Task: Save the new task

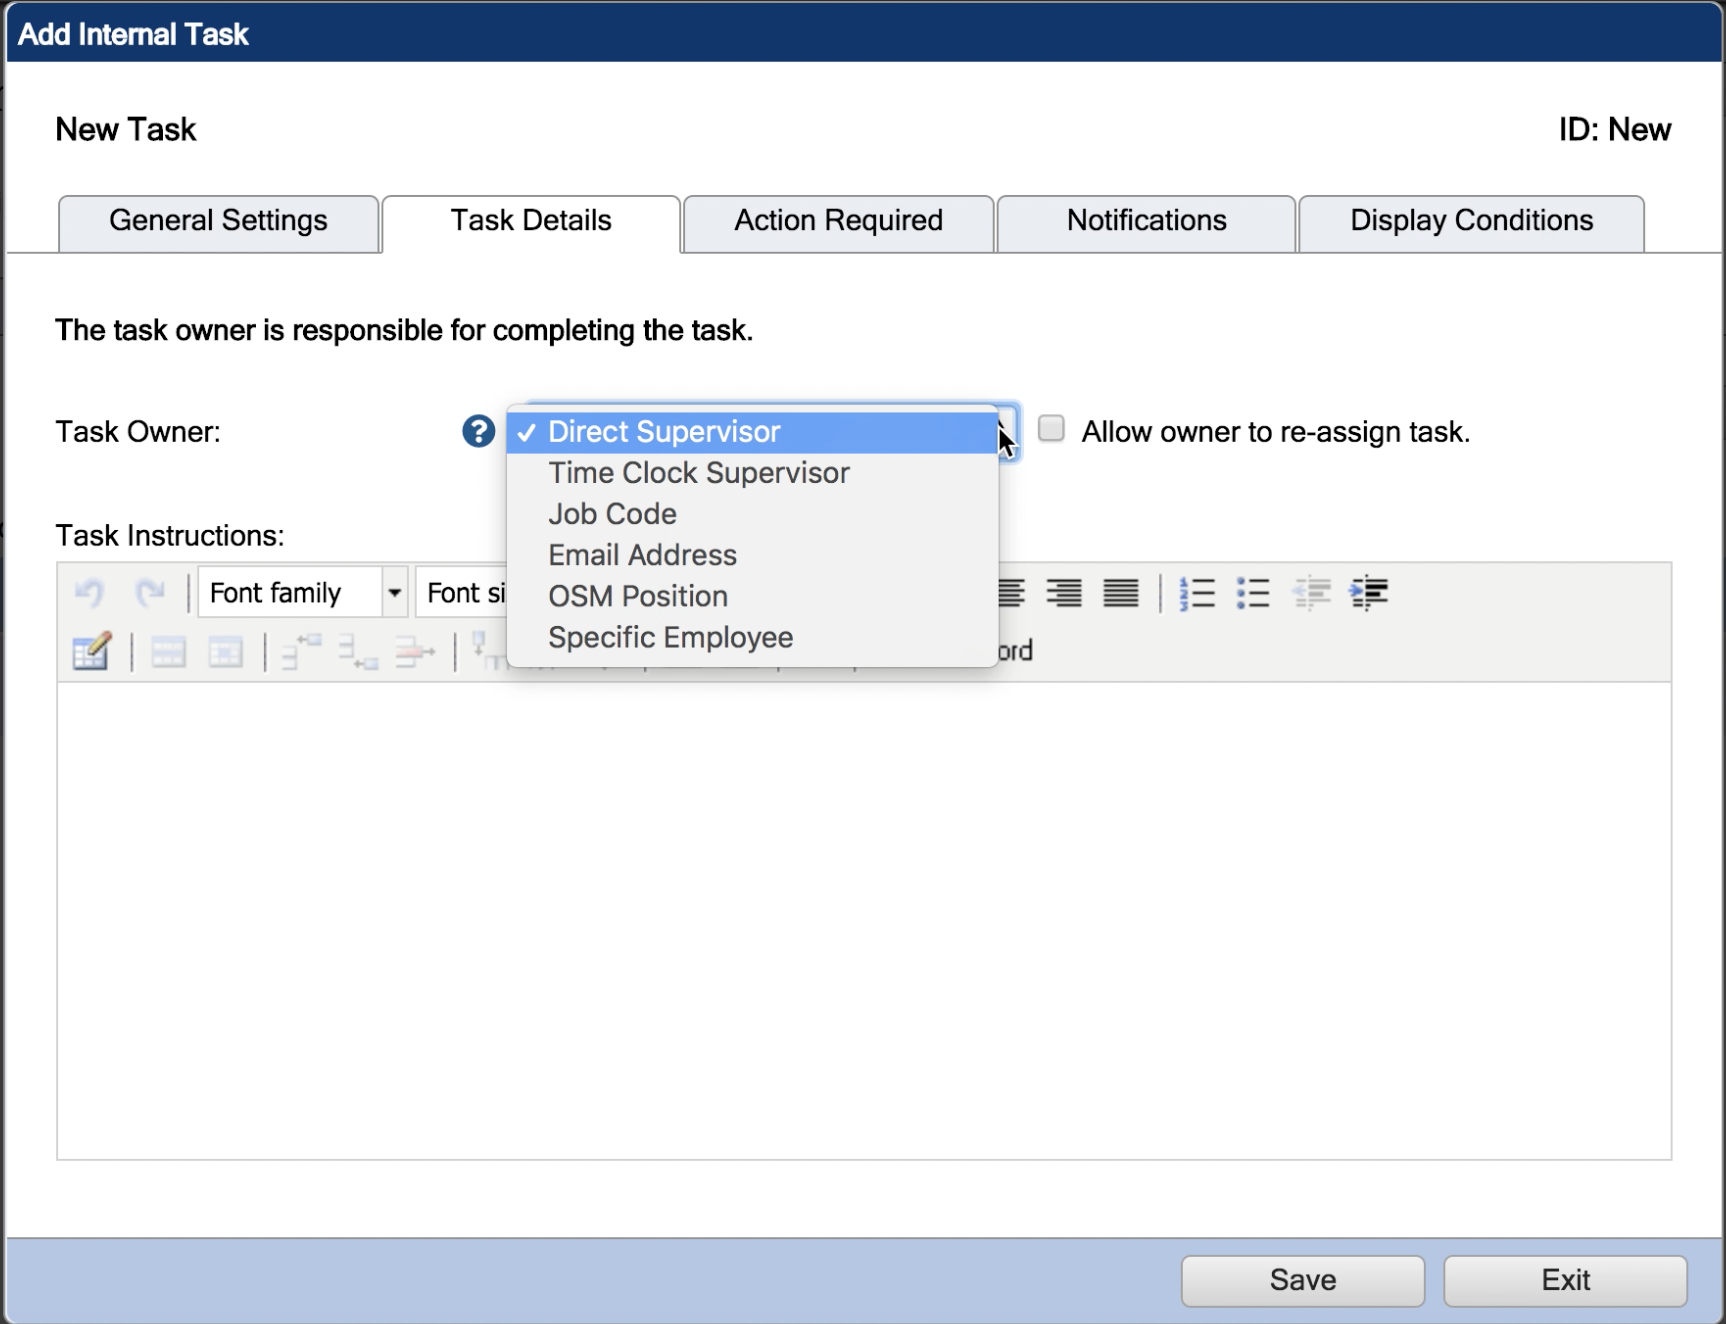Action: click(1301, 1279)
